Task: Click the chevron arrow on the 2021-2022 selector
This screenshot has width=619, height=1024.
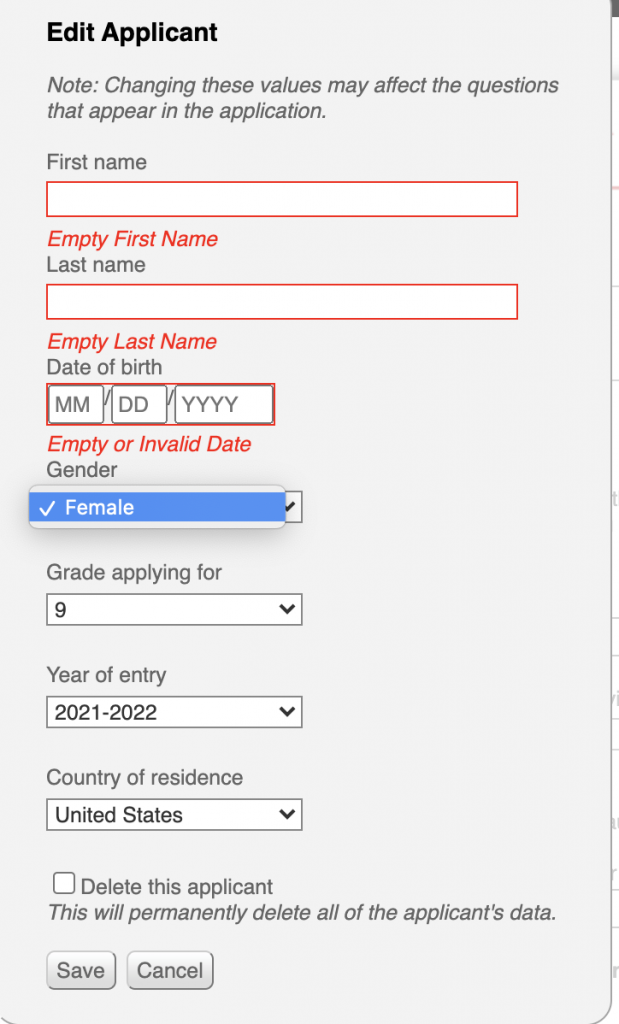Action: click(287, 712)
